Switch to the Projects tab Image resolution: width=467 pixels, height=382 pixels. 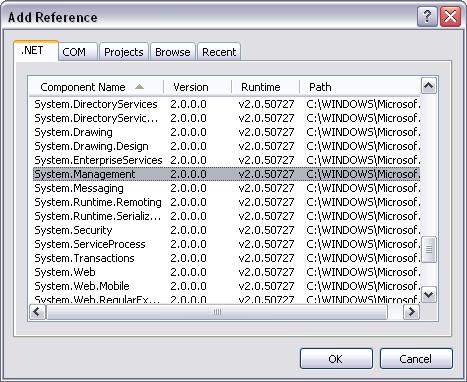pos(124,52)
